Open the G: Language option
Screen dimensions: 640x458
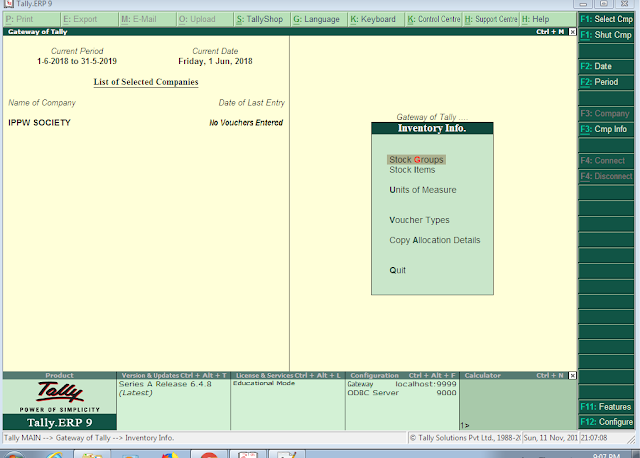tap(319, 19)
